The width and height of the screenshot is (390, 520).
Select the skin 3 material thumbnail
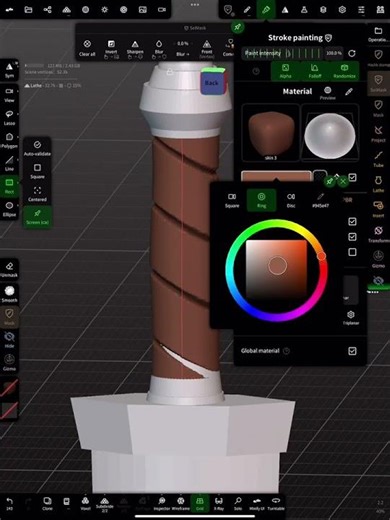(x=270, y=132)
